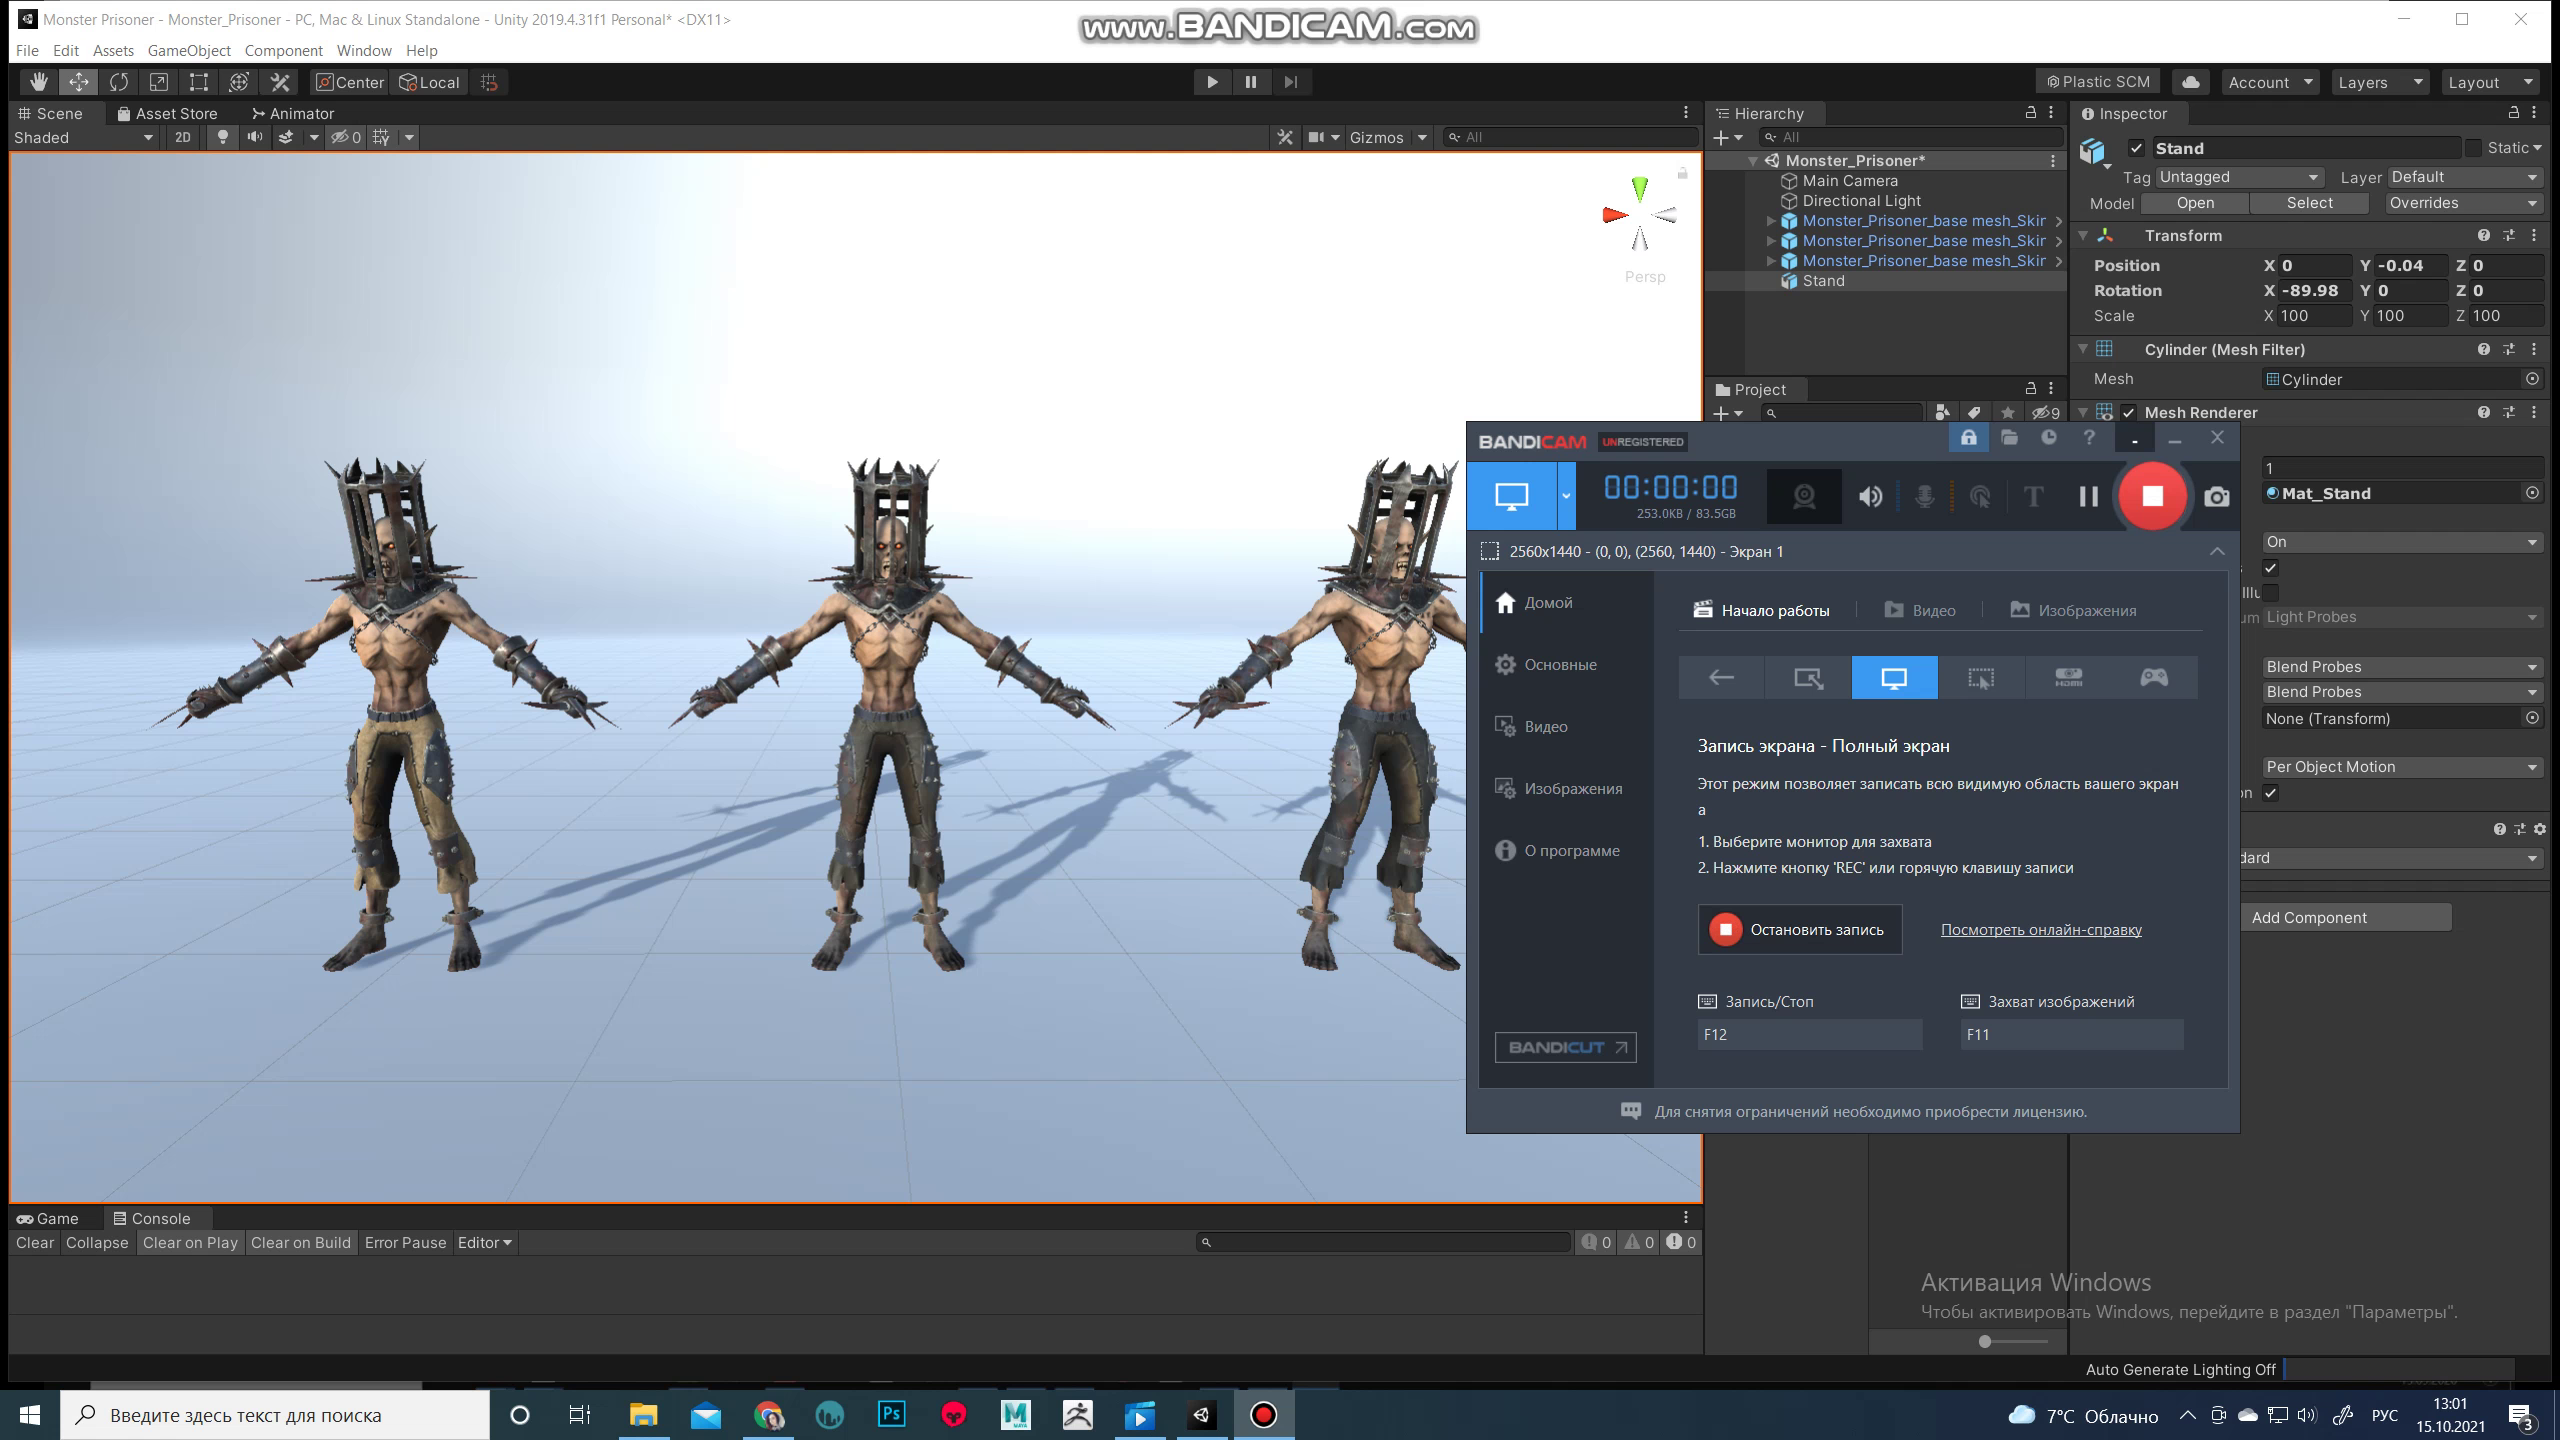The height and width of the screenshot is (1440, 2560).
Task: Open the Layer Default dropdown
Action: pos(2464,177)
